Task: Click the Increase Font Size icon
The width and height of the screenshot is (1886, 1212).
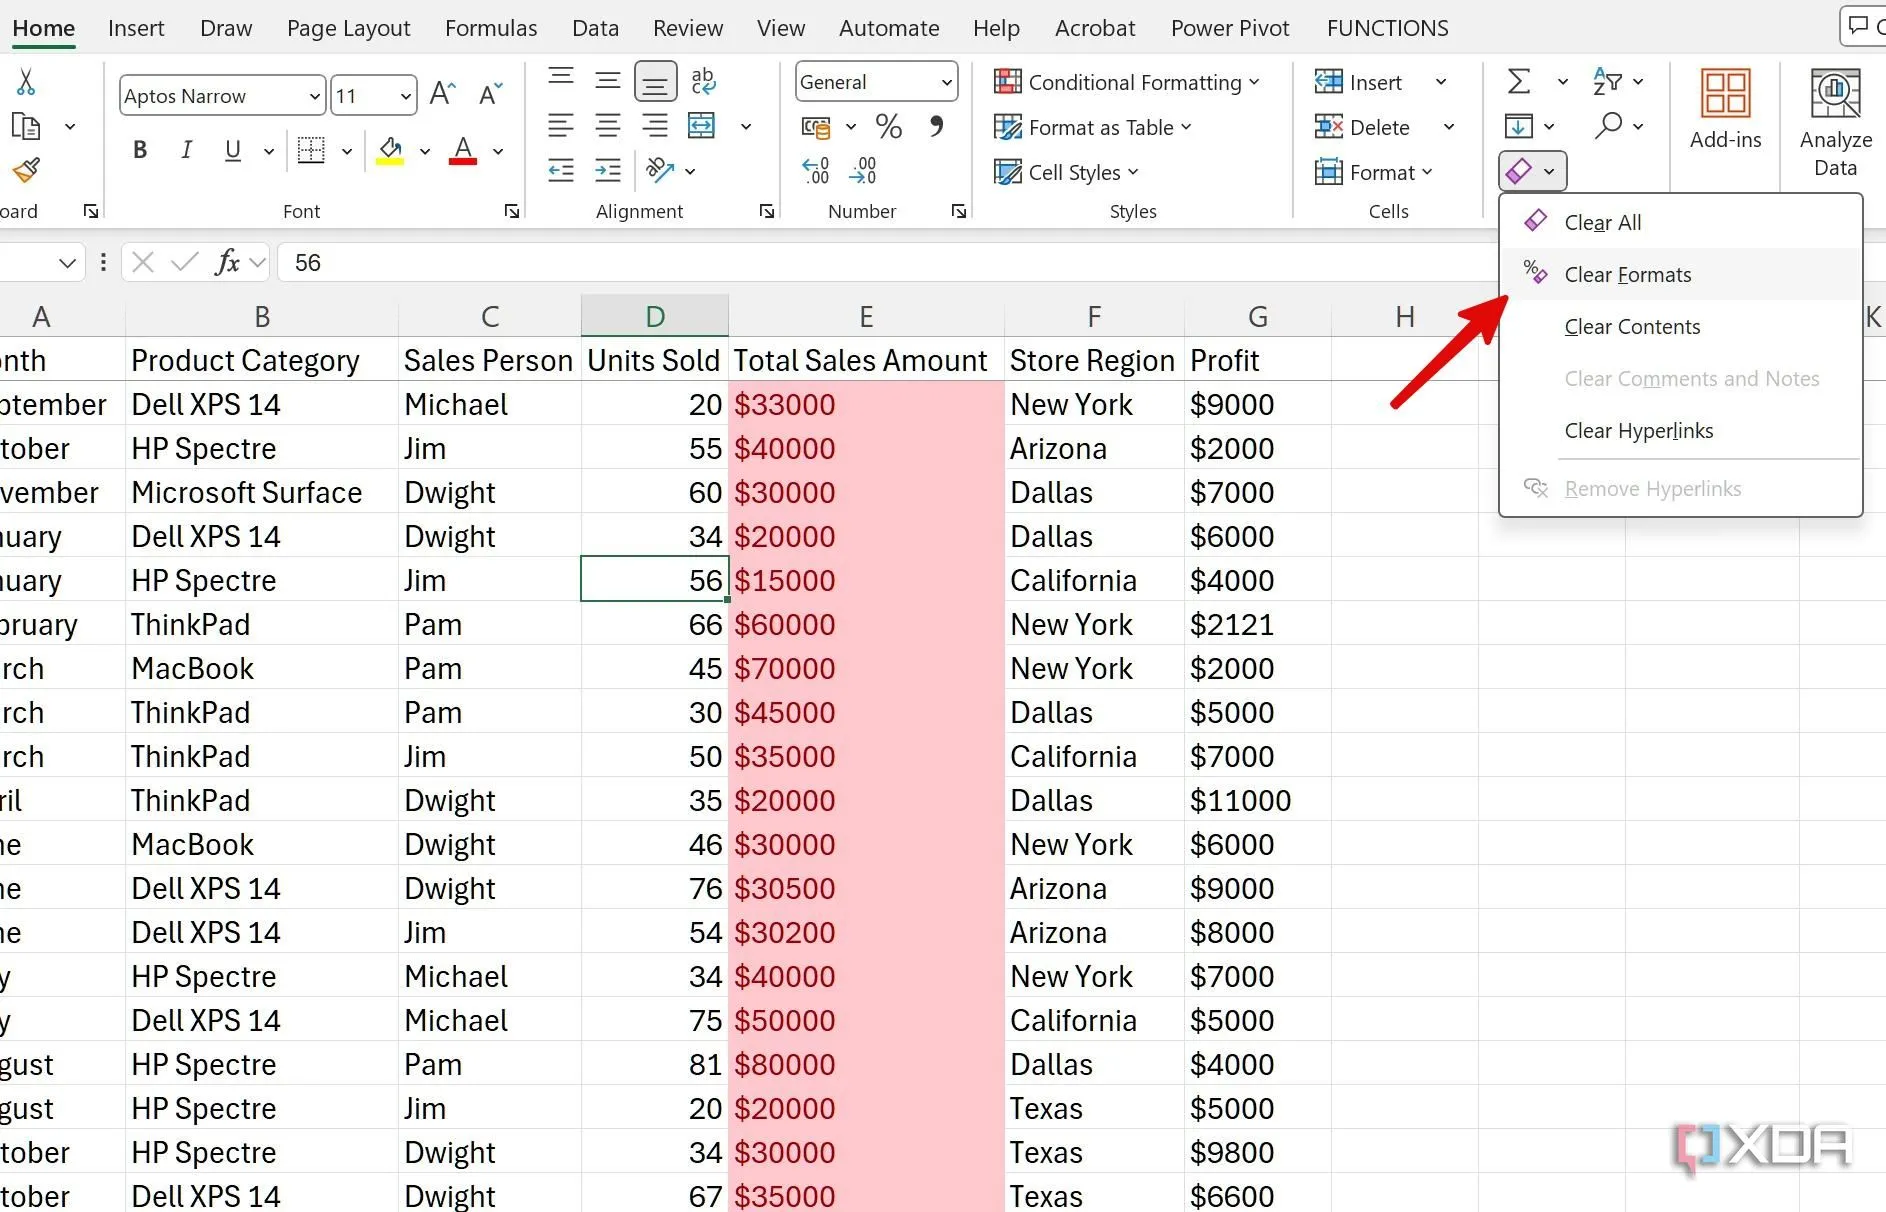Action: (x=442, y=95)
